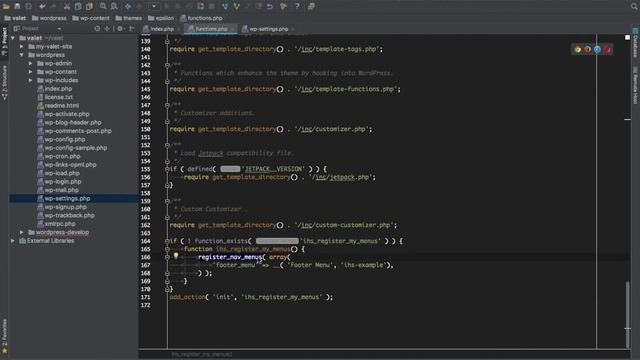
Task: Close the wp-settings.php tab
Action: point(293,29)
